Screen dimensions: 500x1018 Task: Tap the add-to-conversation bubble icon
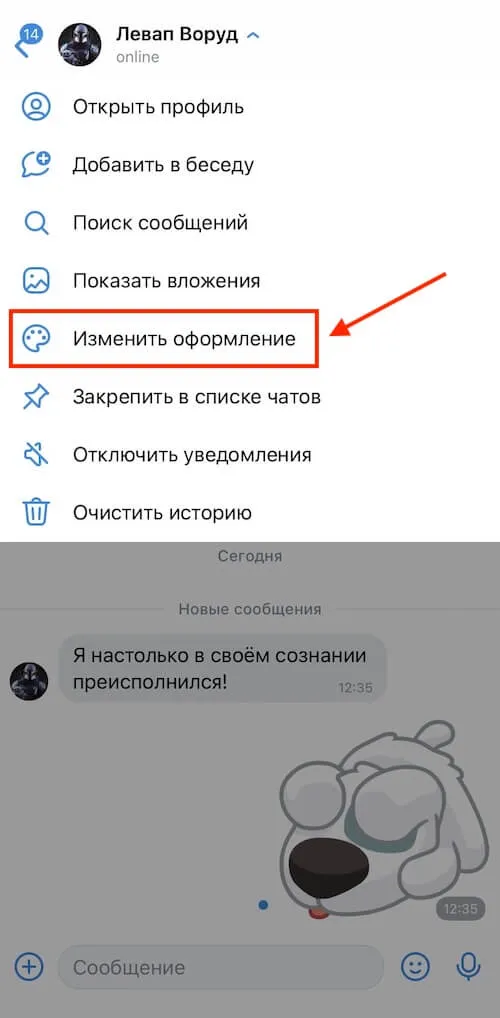tap(36, 165)
